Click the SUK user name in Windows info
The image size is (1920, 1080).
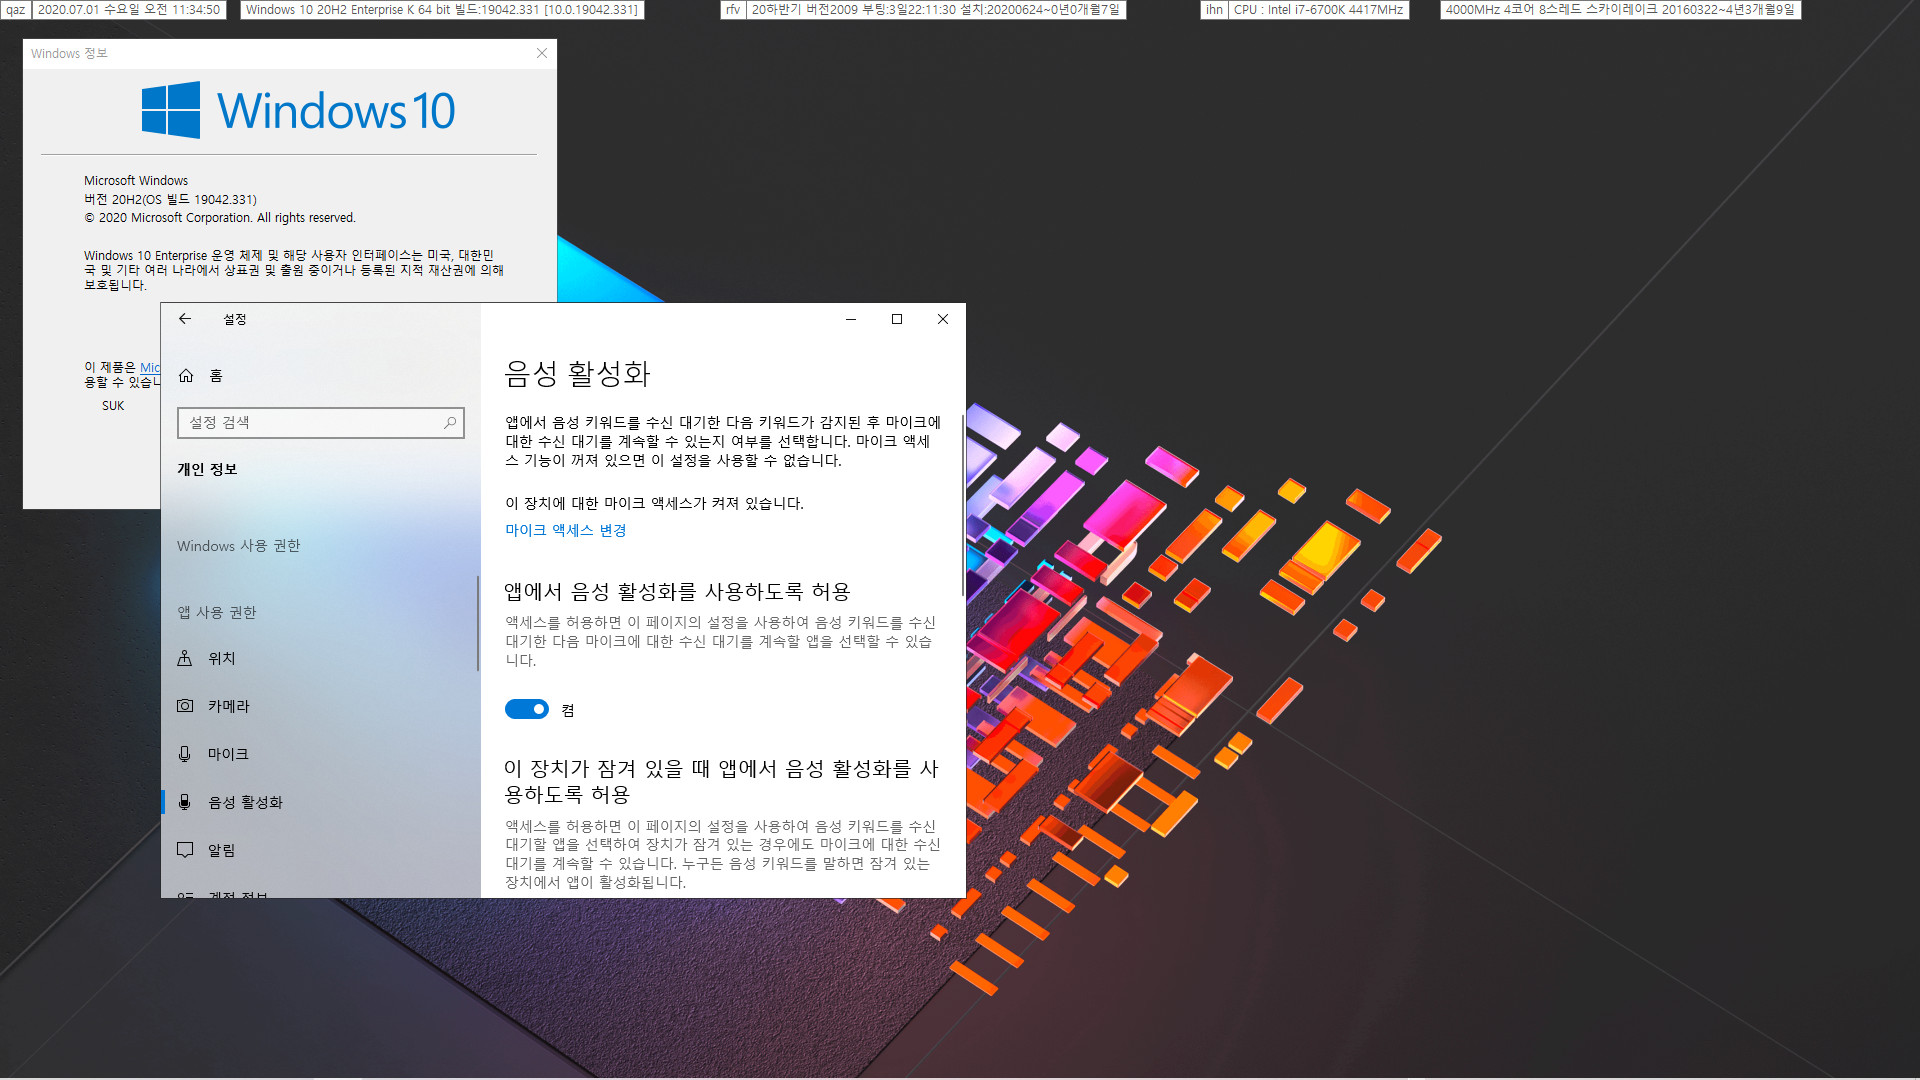(x=113, y=406)
